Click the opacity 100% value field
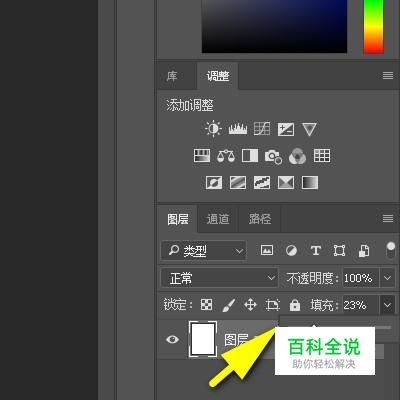Screen dimensions: 400x400 (x=361, y=278)
